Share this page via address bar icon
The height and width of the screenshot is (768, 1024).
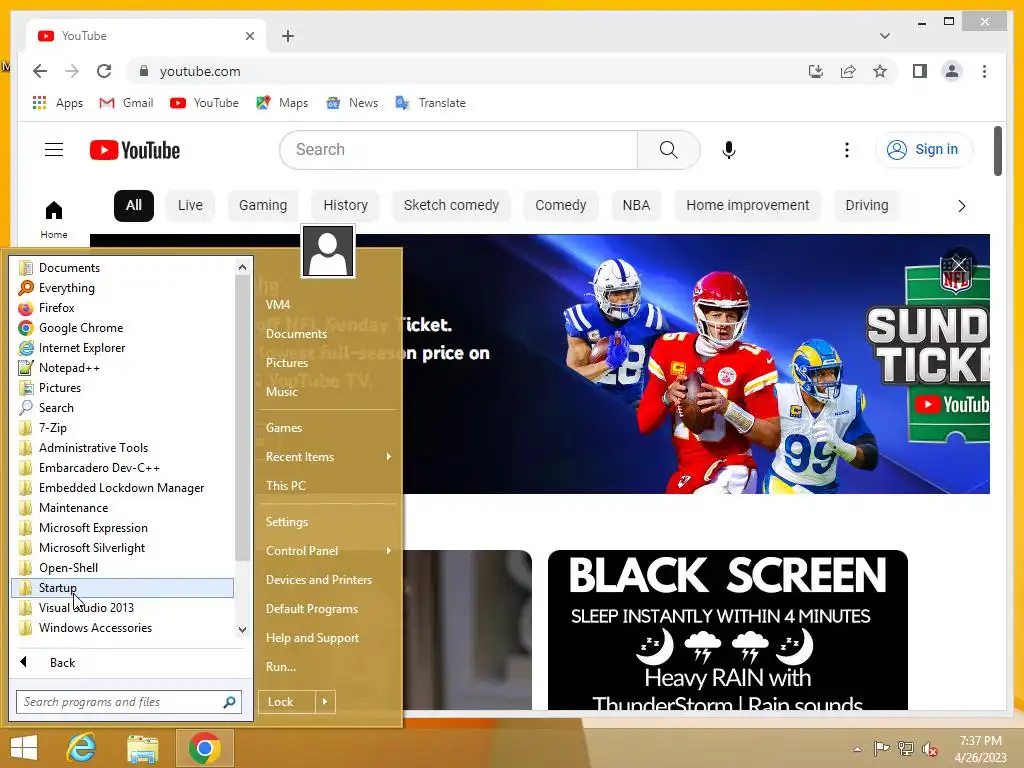coord(848,71)
